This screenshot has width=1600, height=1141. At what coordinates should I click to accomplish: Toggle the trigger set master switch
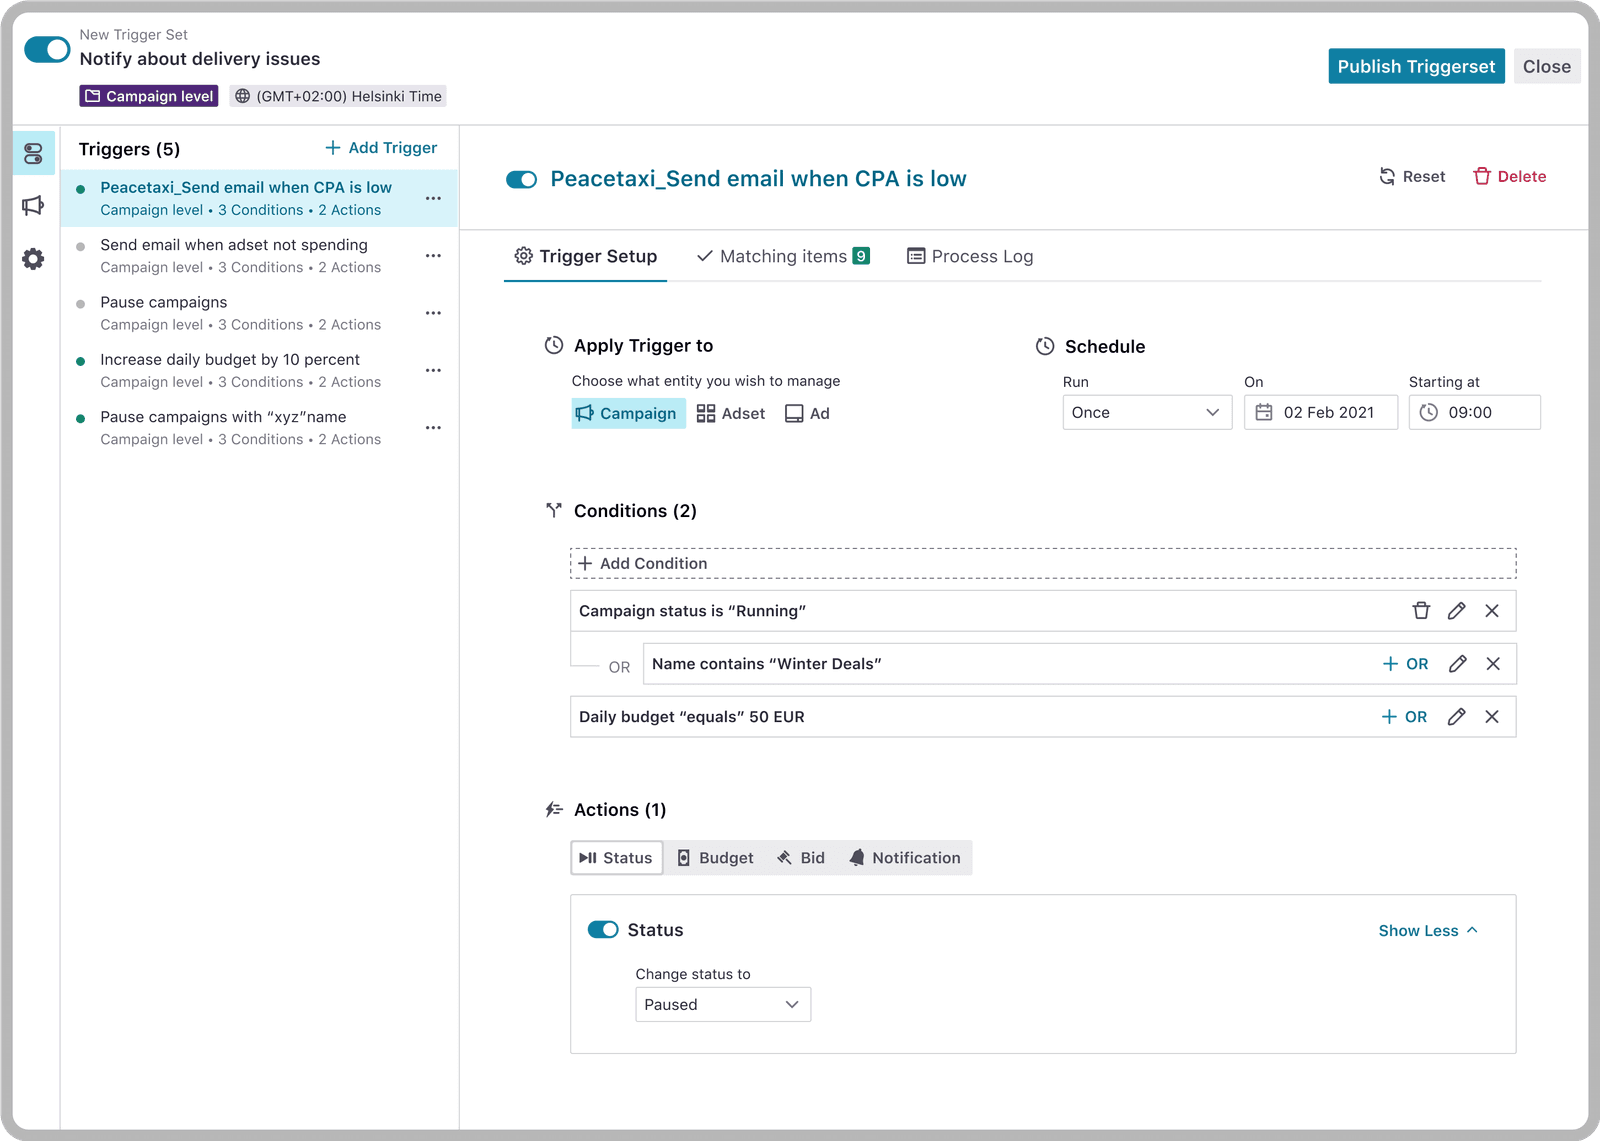(47, 49)
